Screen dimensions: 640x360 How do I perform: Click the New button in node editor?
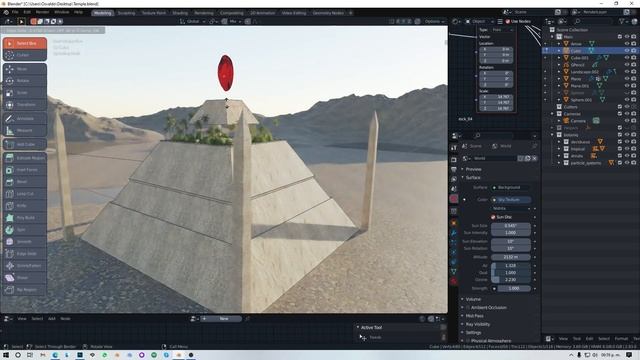tap(224, 319)
